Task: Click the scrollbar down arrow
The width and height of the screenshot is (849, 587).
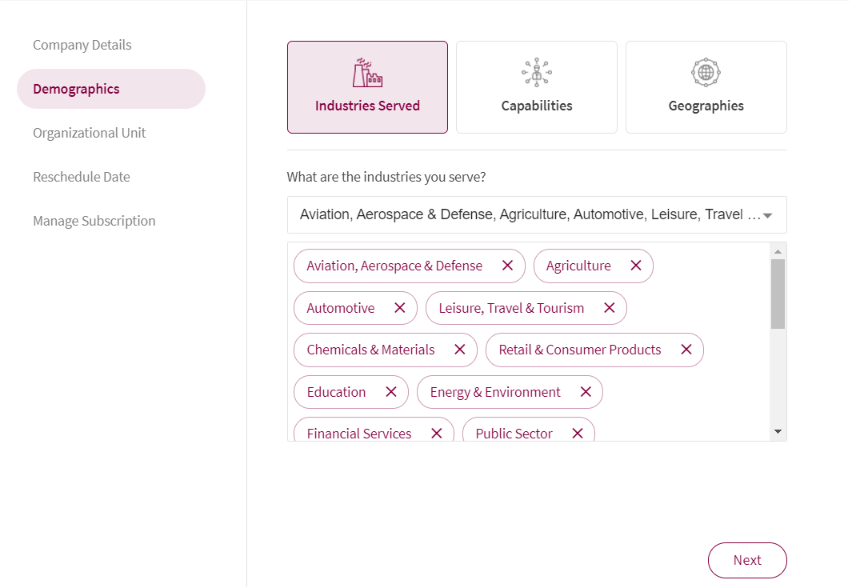Action: [x=778, y=432]
